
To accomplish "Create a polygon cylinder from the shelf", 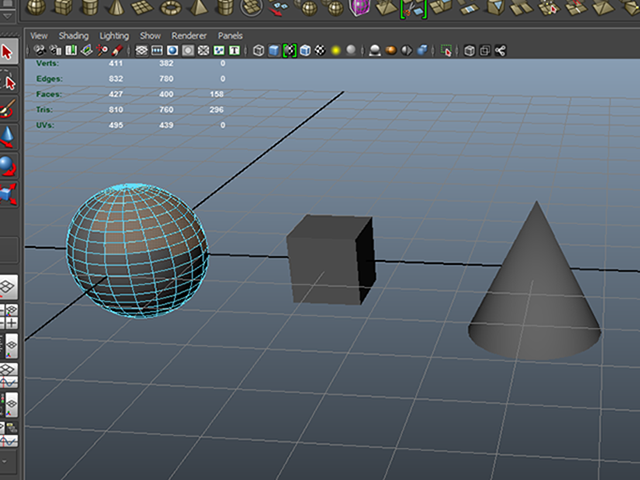I will (90, 7).
